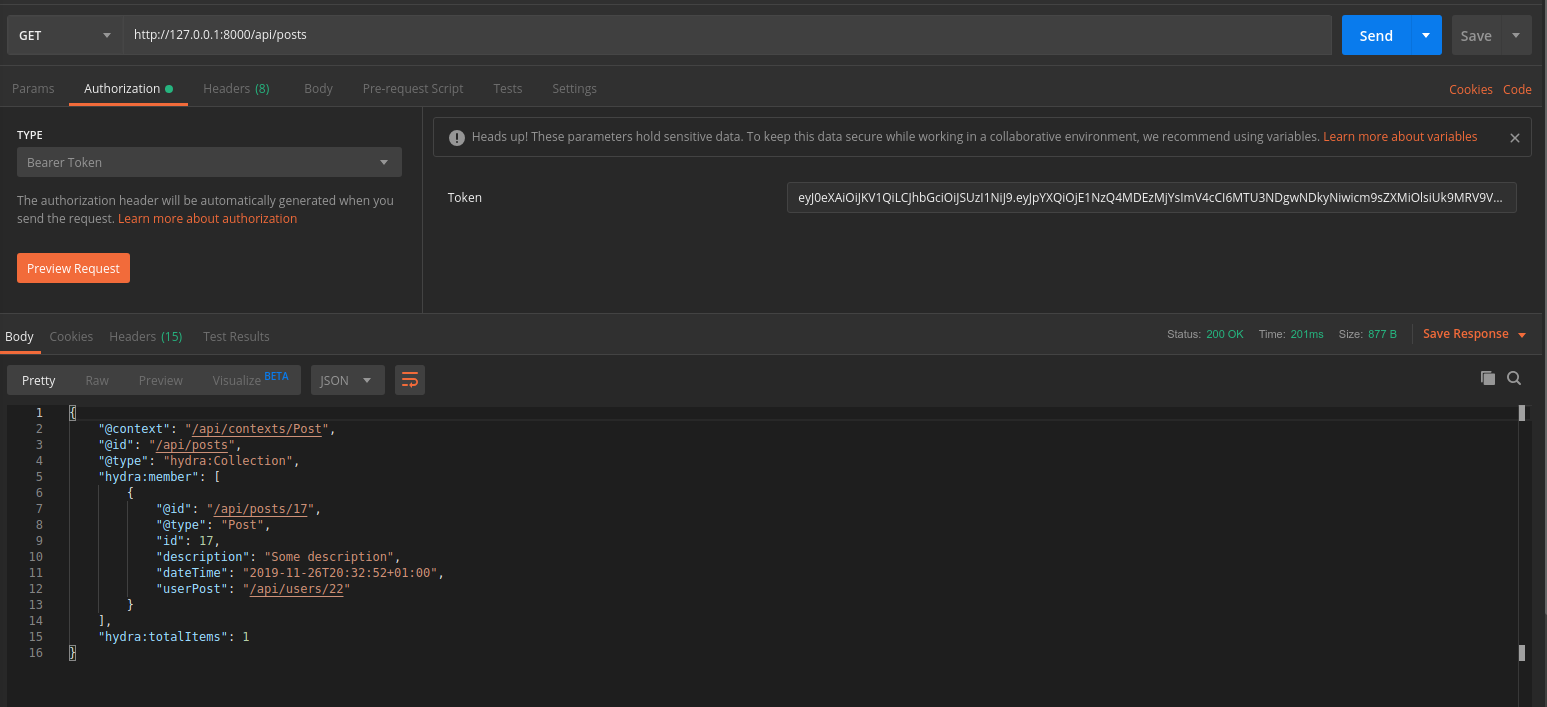Click the Save request button
Image resolution: width=1547 pixels, height=707 pixels.
coord(1476,35)
